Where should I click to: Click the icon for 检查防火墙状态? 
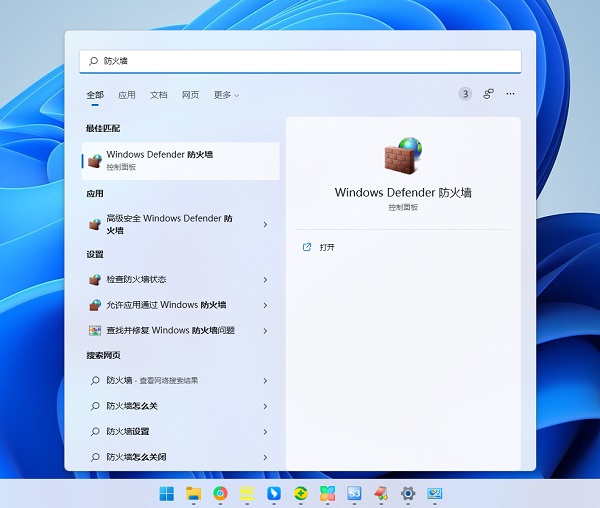tap(95, 280)
